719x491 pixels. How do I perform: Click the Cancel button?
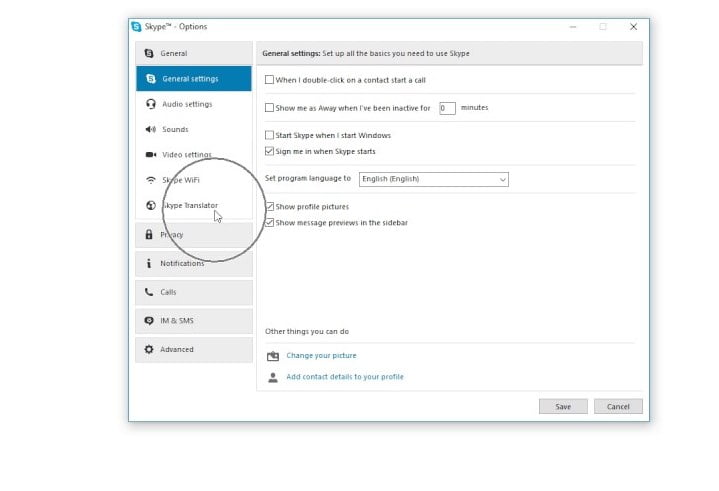point(618,406)
